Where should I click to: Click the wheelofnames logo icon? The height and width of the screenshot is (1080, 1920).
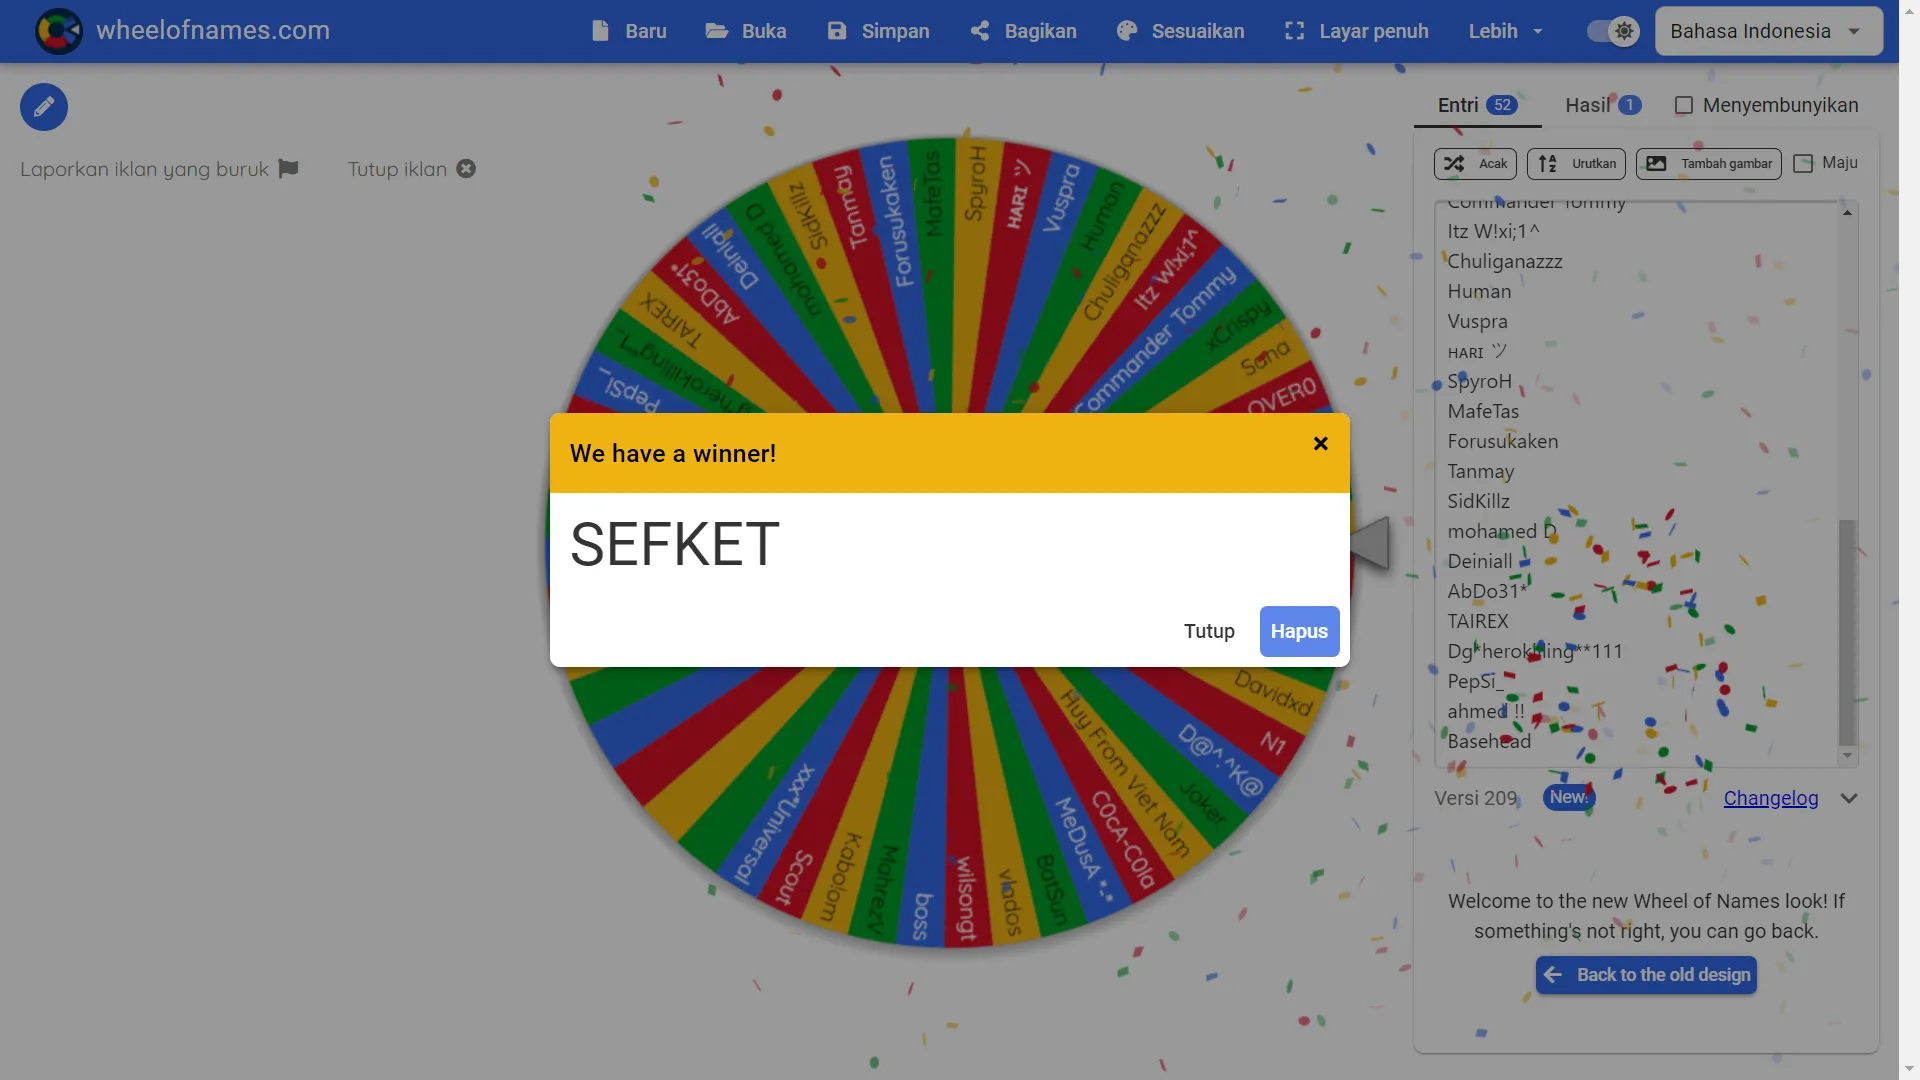[x=59, y=31]
